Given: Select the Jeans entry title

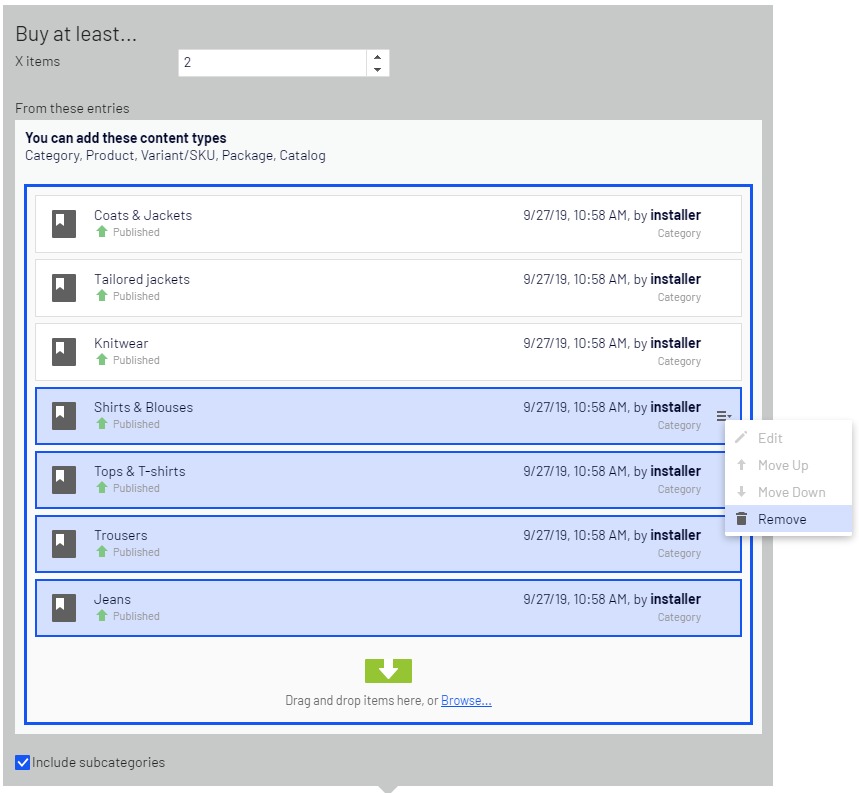Looking at the screenshot, I should [x=112, y=599].
